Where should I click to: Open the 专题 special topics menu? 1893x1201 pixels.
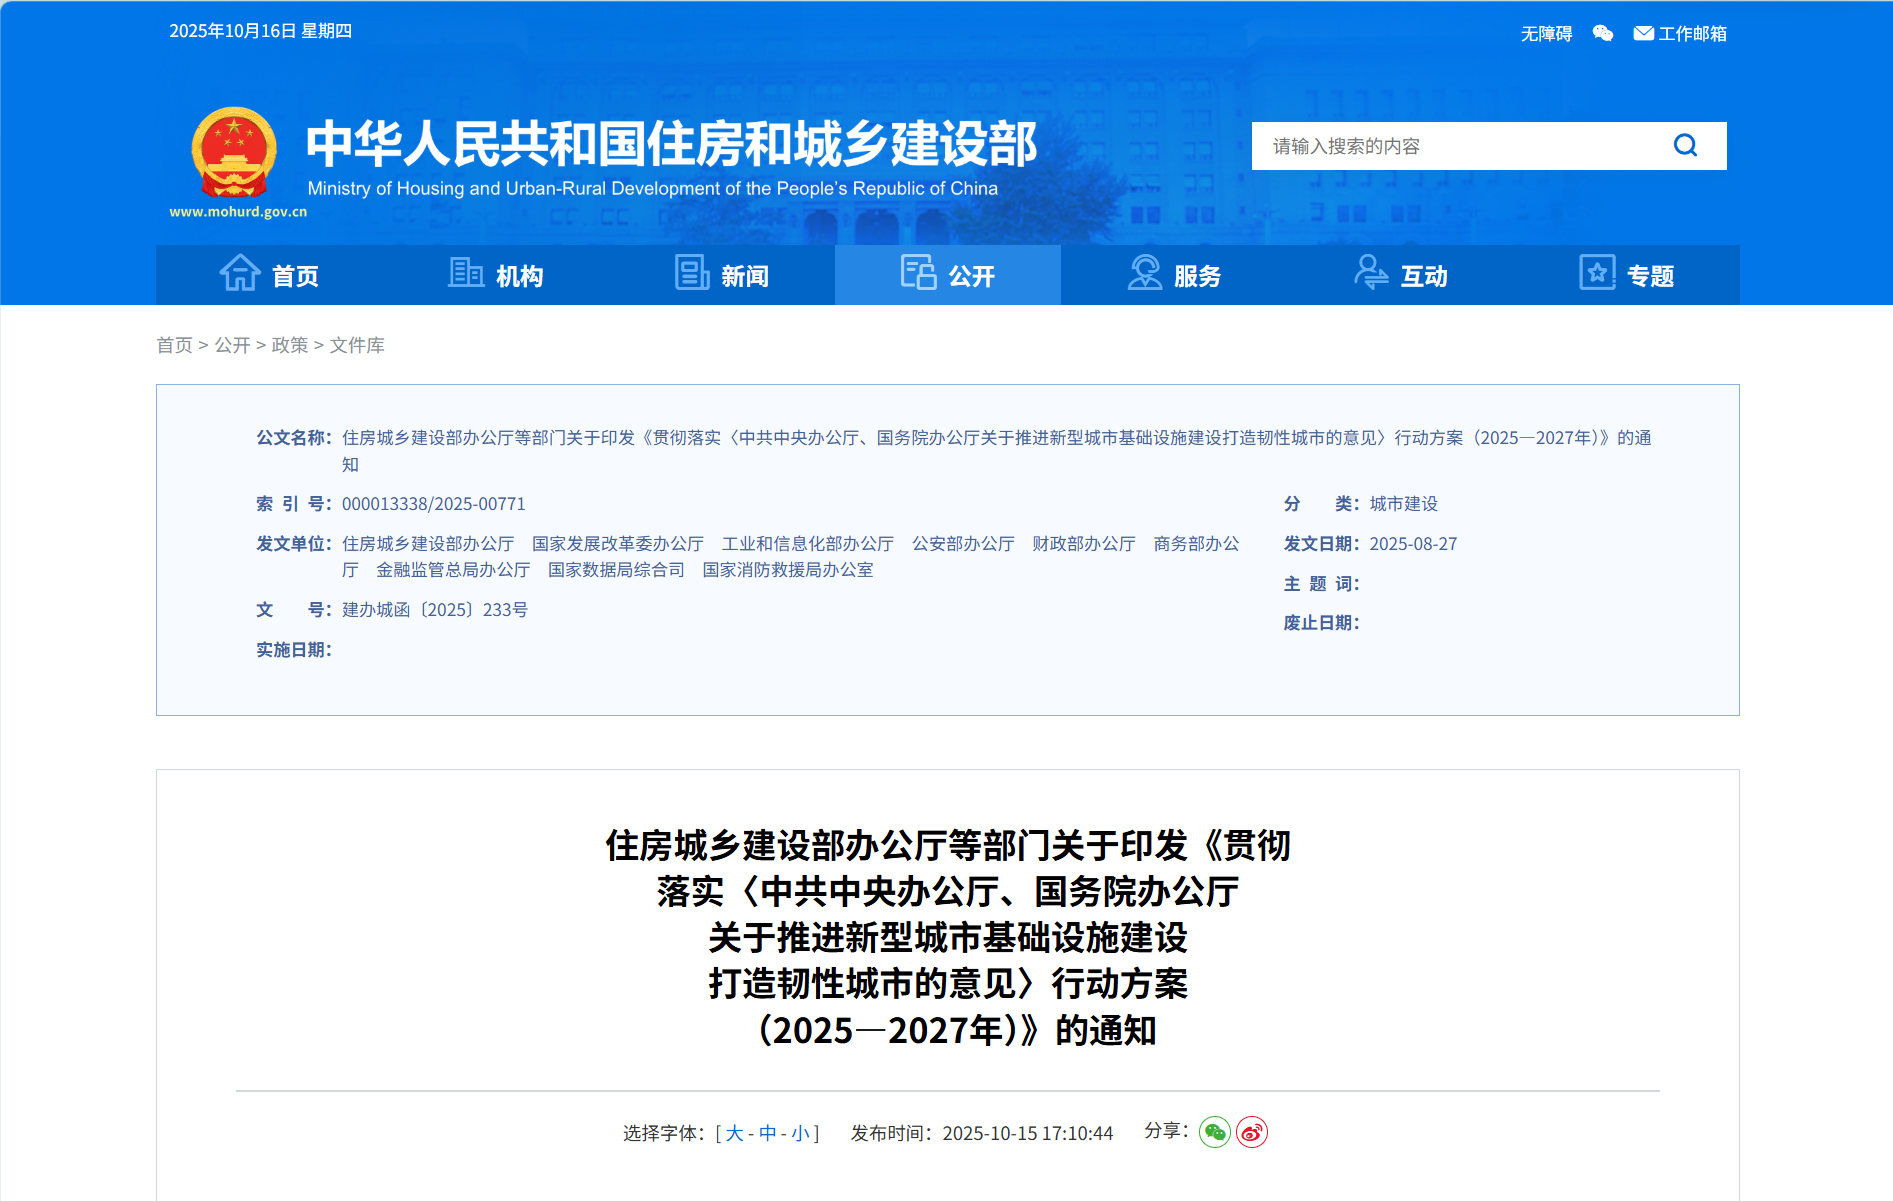[1626, 275]
